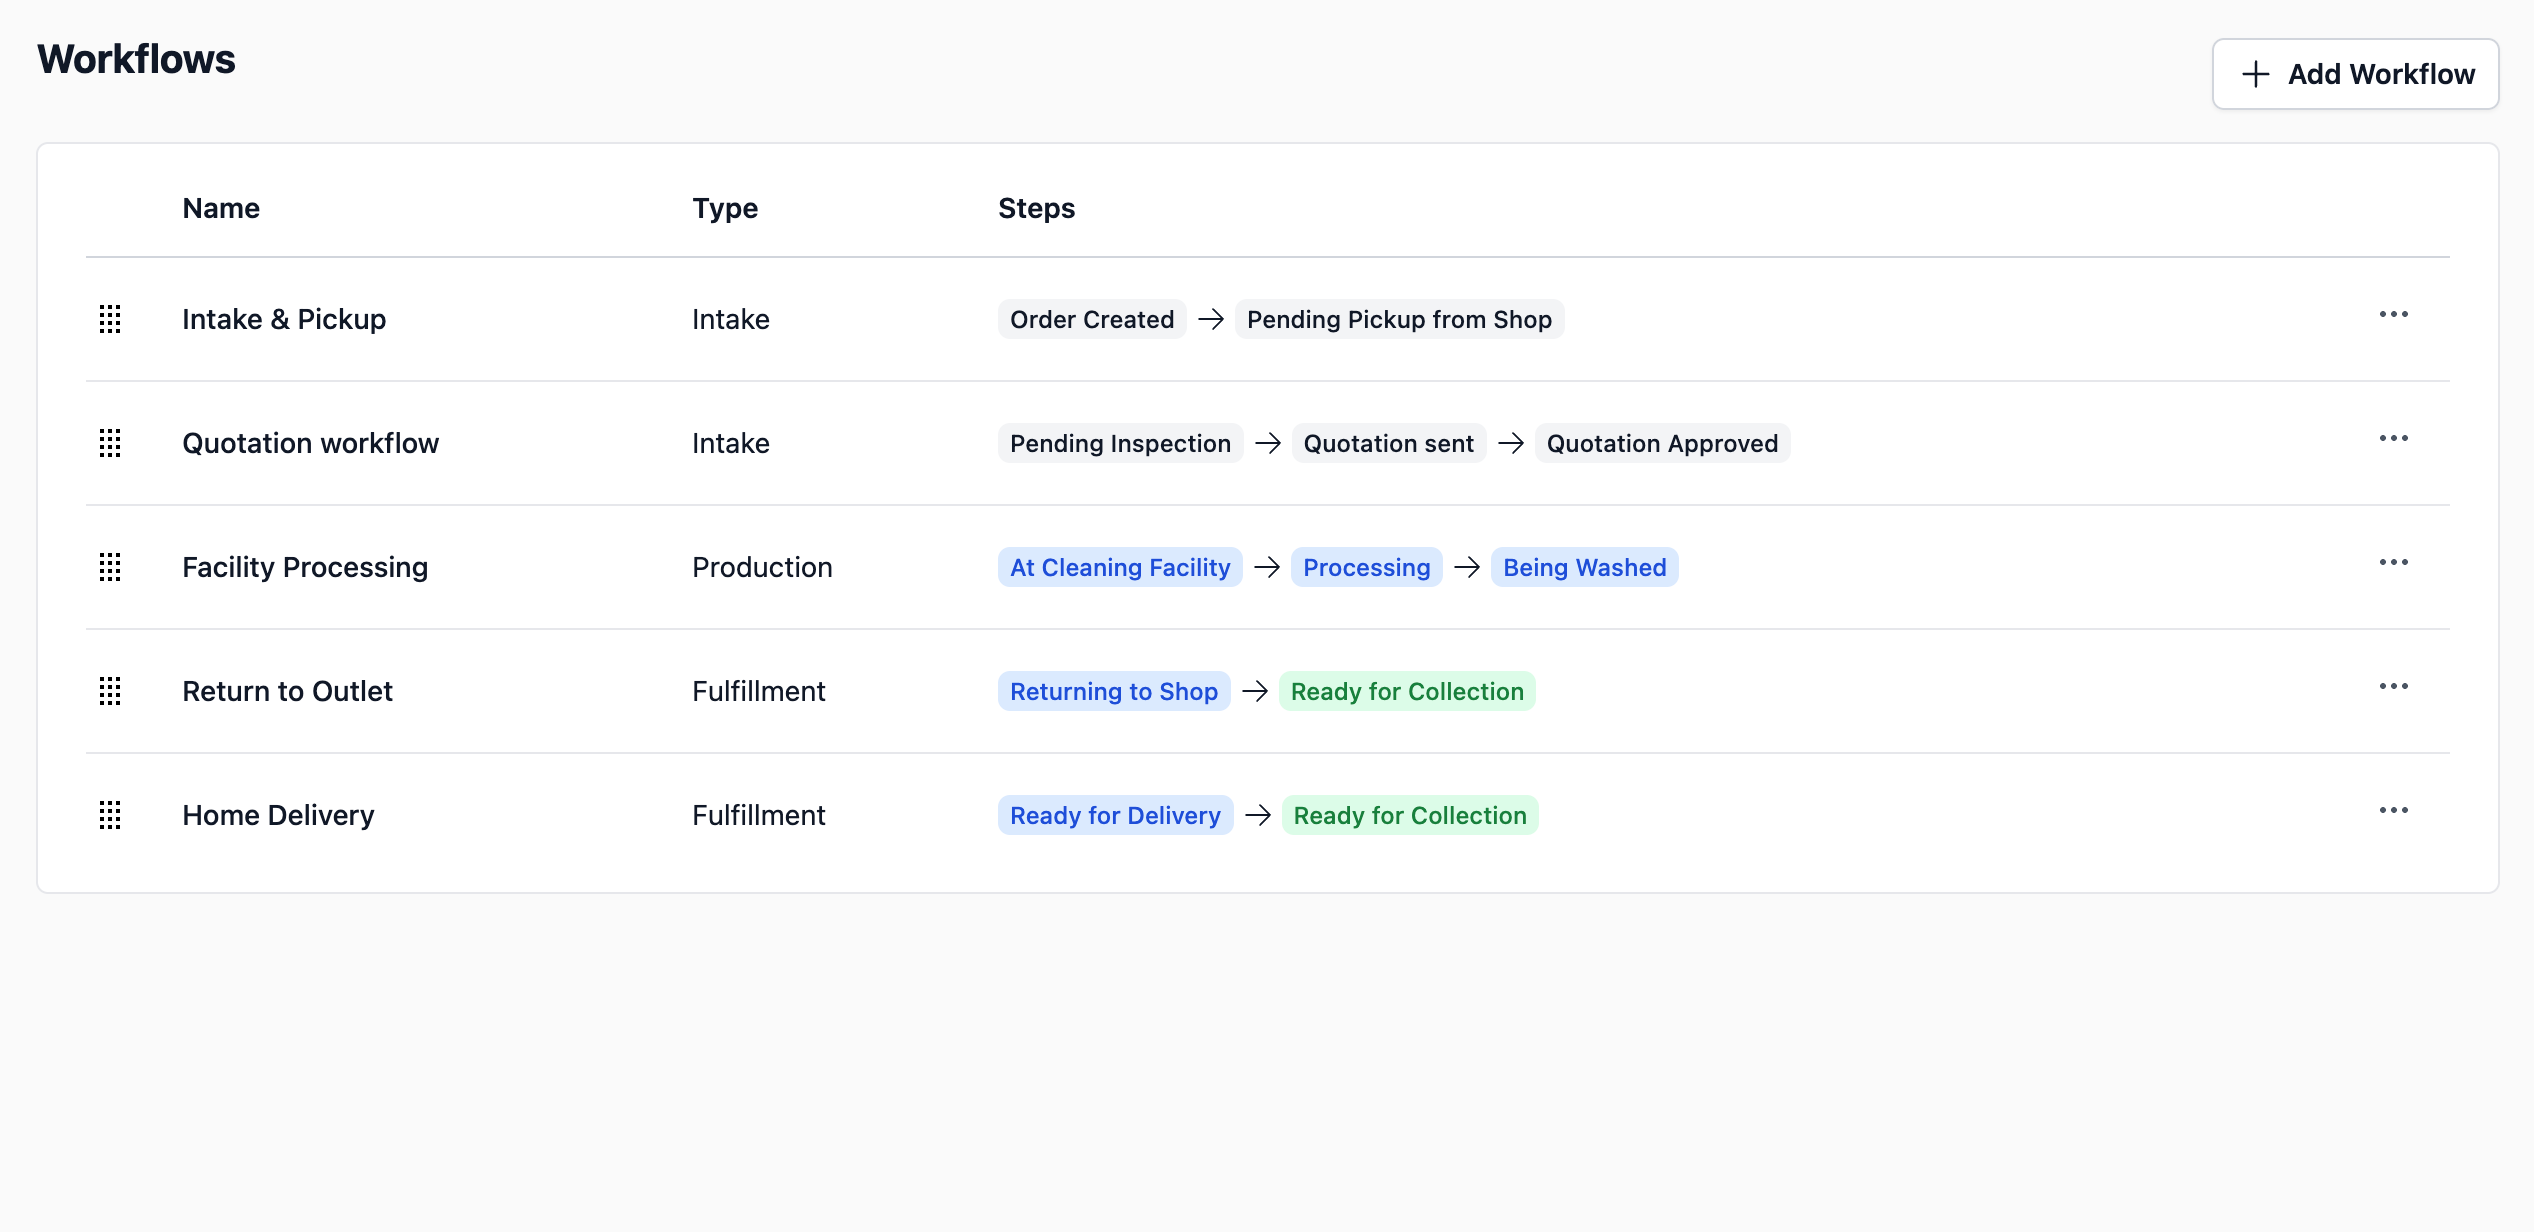Click the blue At Cleaning Facility badge
This screenshot has width=2534, height=1232.
pyautogui.click(x=1119, y=567)
